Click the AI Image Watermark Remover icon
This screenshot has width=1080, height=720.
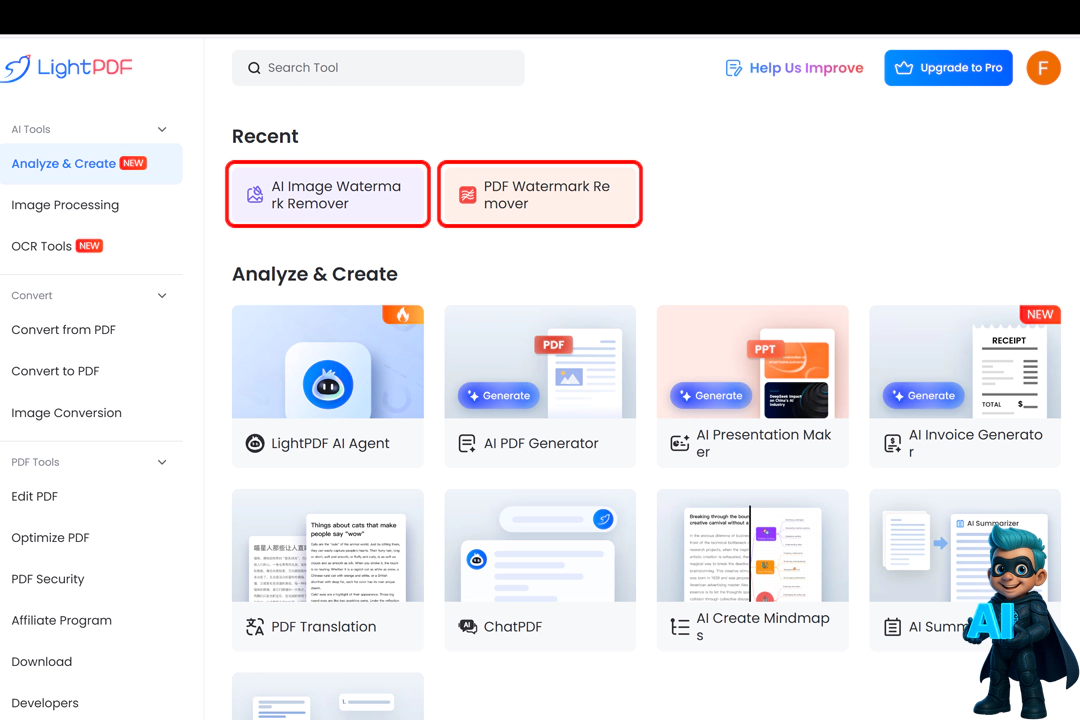pos(254,195)
